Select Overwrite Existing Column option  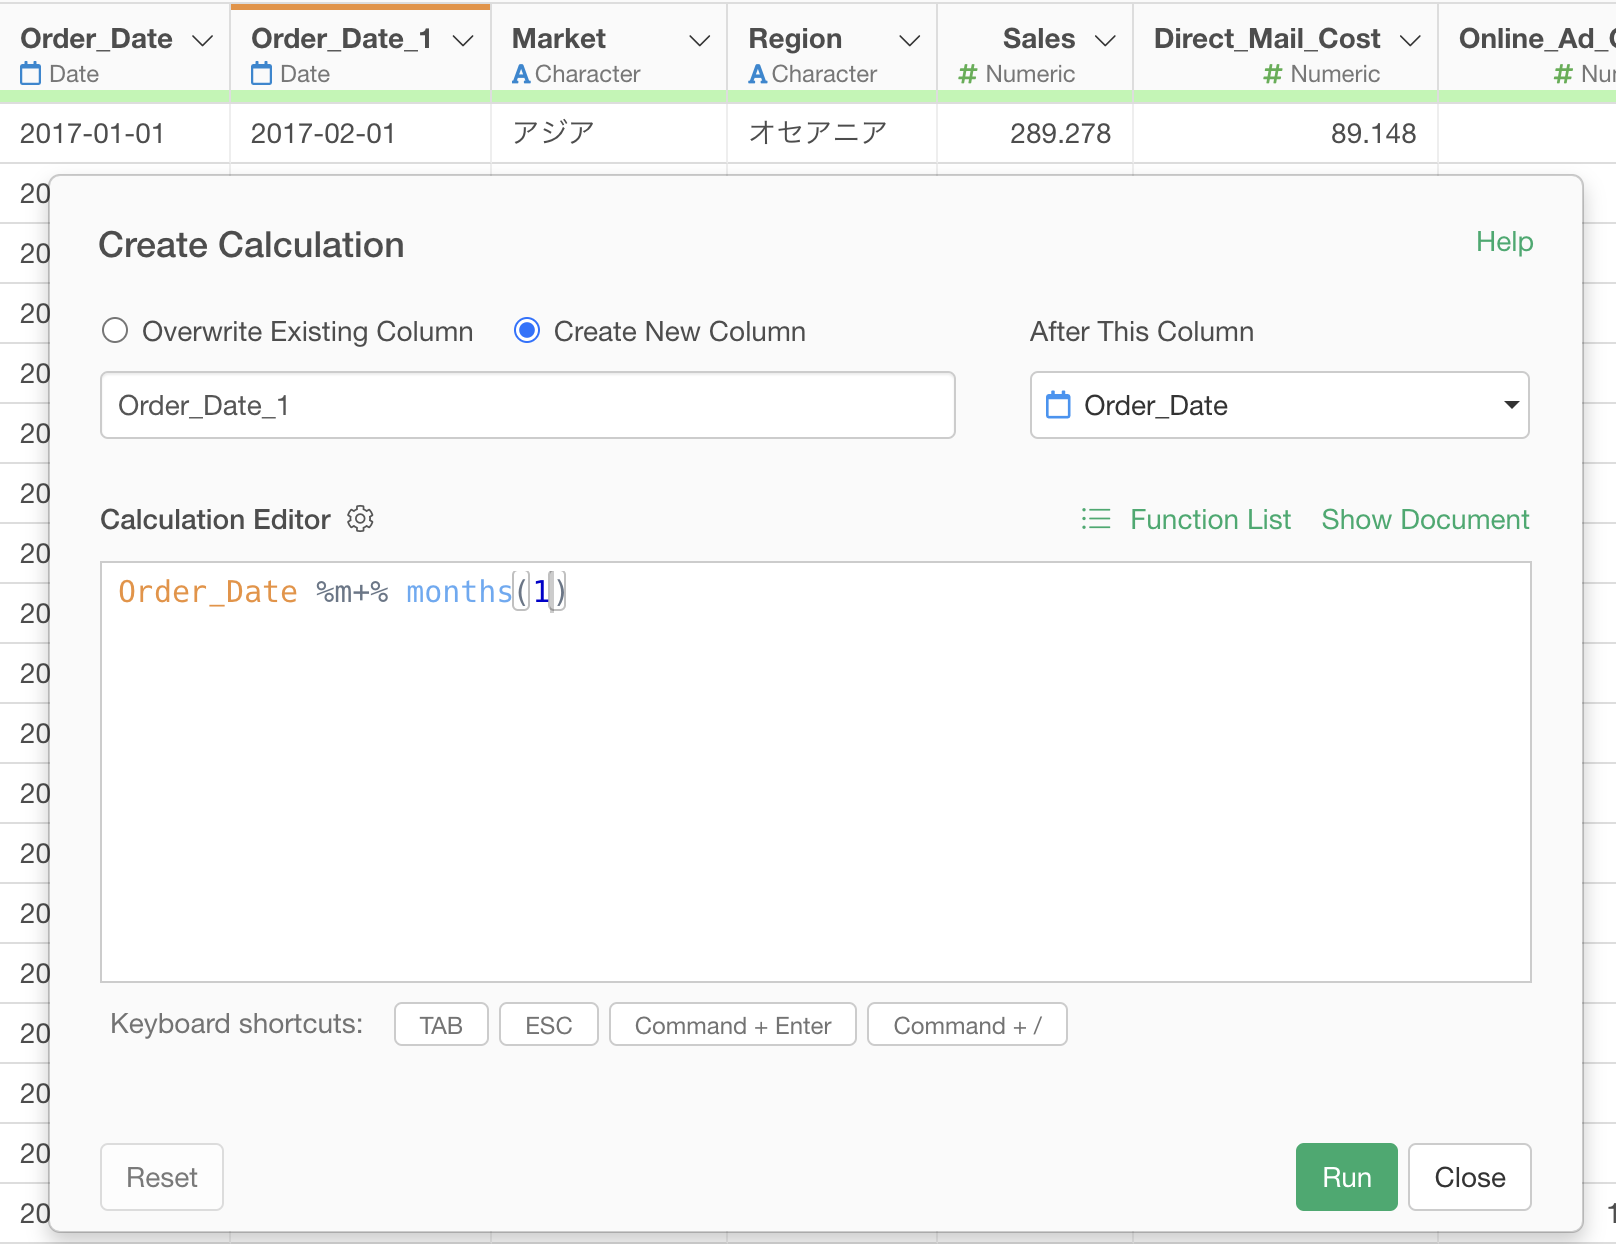pos(115,331)
